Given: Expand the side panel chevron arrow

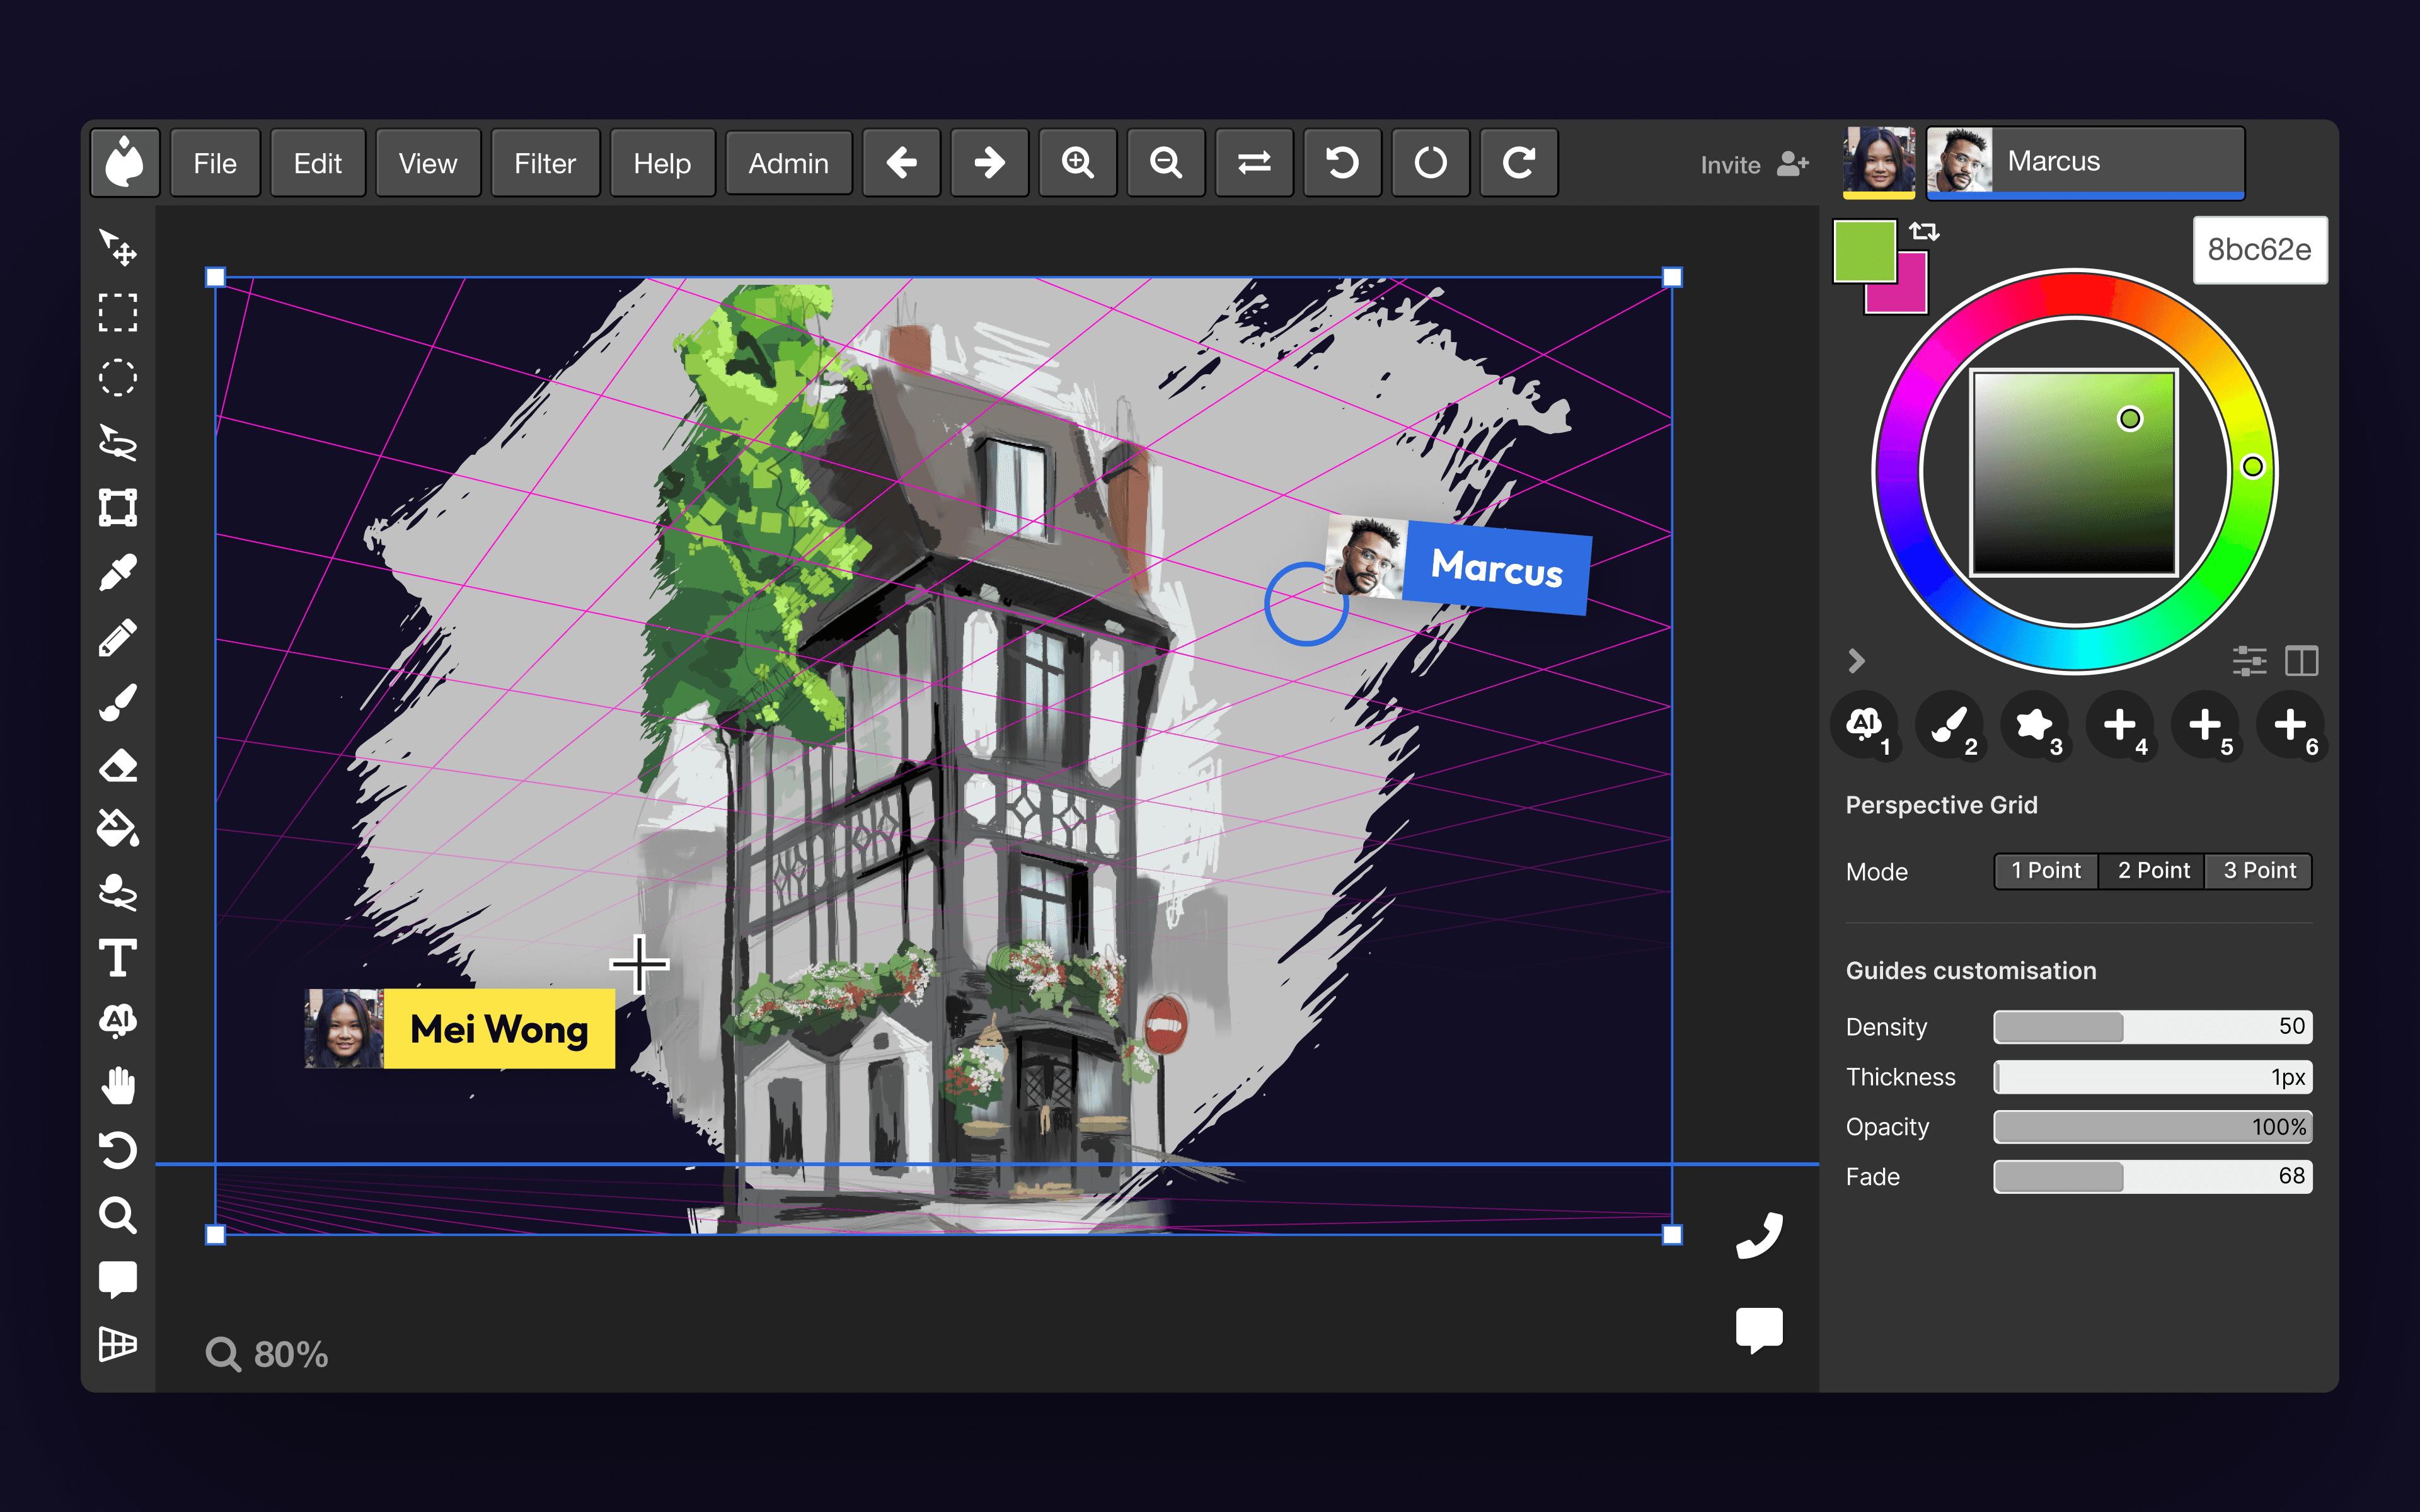Looking at the screenshot, I should (1857, 661).
